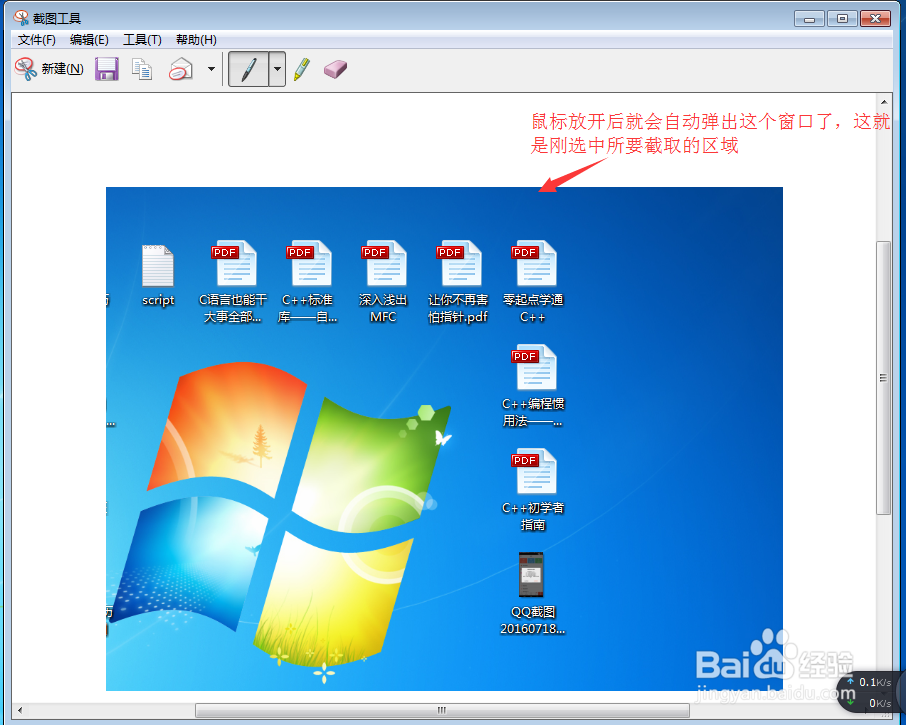
Task: Copy the snip with the copy icon
Action: point(141,68)
